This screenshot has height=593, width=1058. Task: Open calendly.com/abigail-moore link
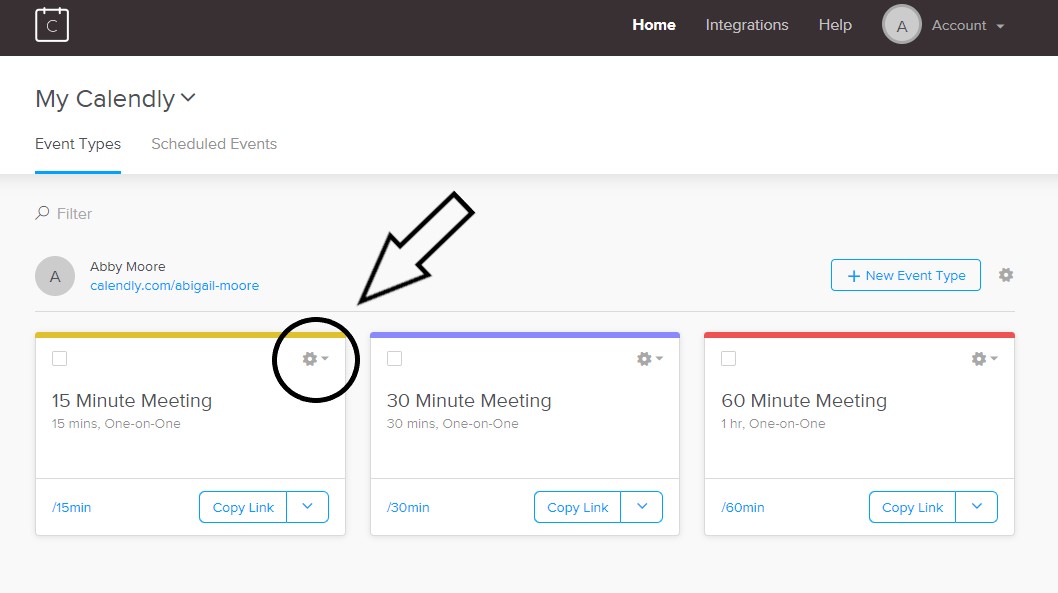click(x=174, y=285)
